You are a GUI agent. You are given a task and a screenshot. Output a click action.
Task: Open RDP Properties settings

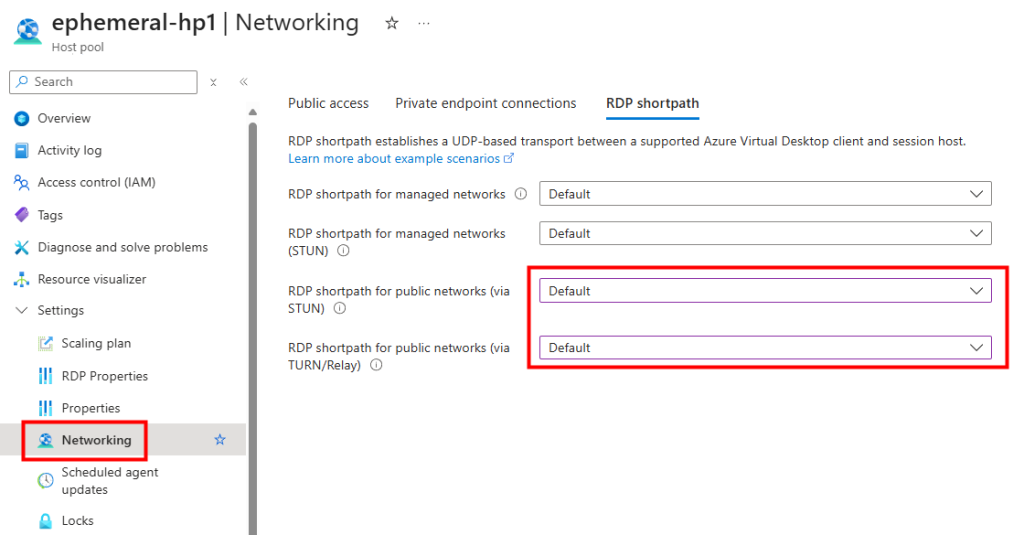104,376
